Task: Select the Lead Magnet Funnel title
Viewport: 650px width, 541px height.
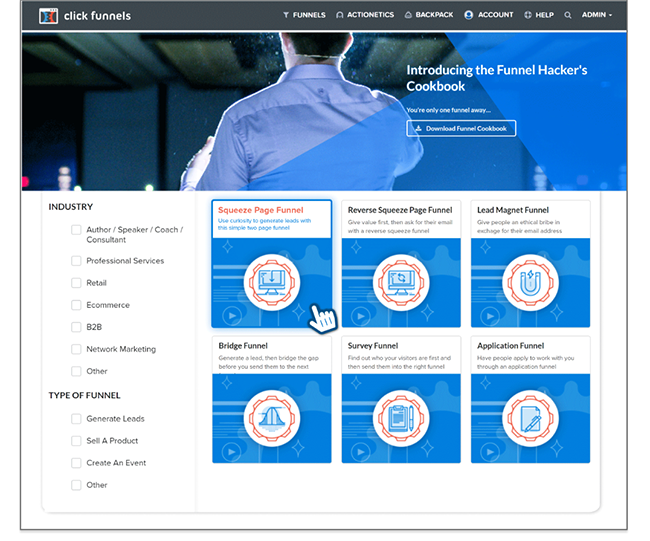Action: point(513,210)
